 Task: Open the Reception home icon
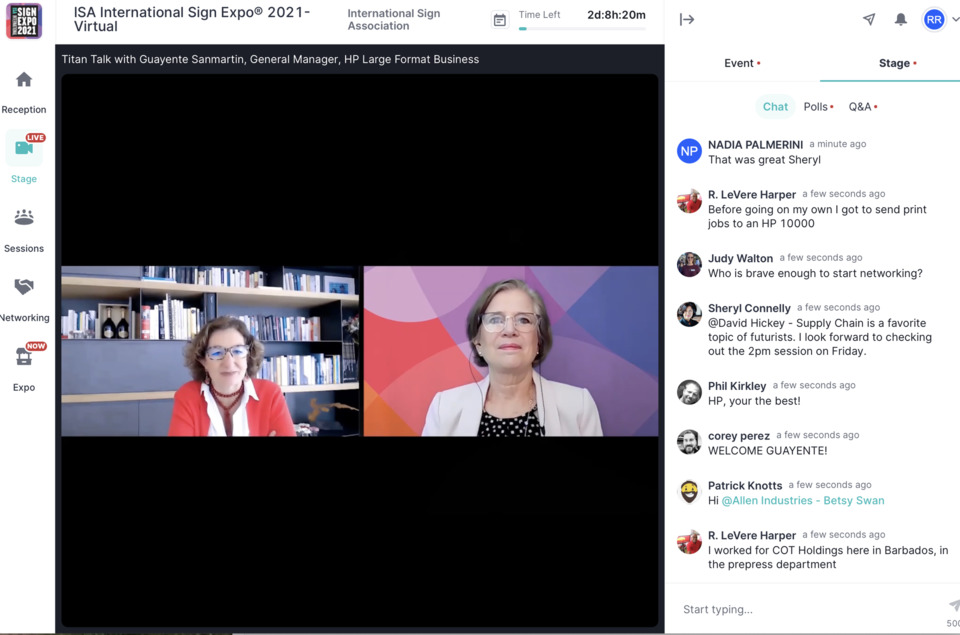click(x=24, y=80)
